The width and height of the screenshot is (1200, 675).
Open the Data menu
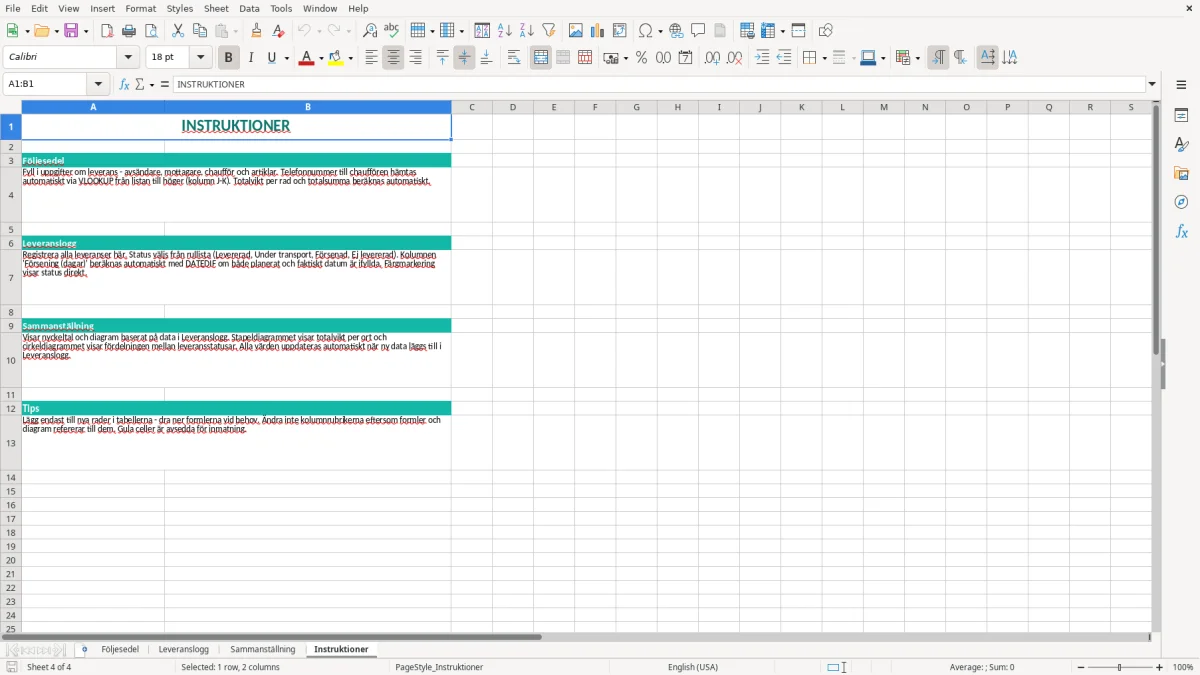(249, 8)
